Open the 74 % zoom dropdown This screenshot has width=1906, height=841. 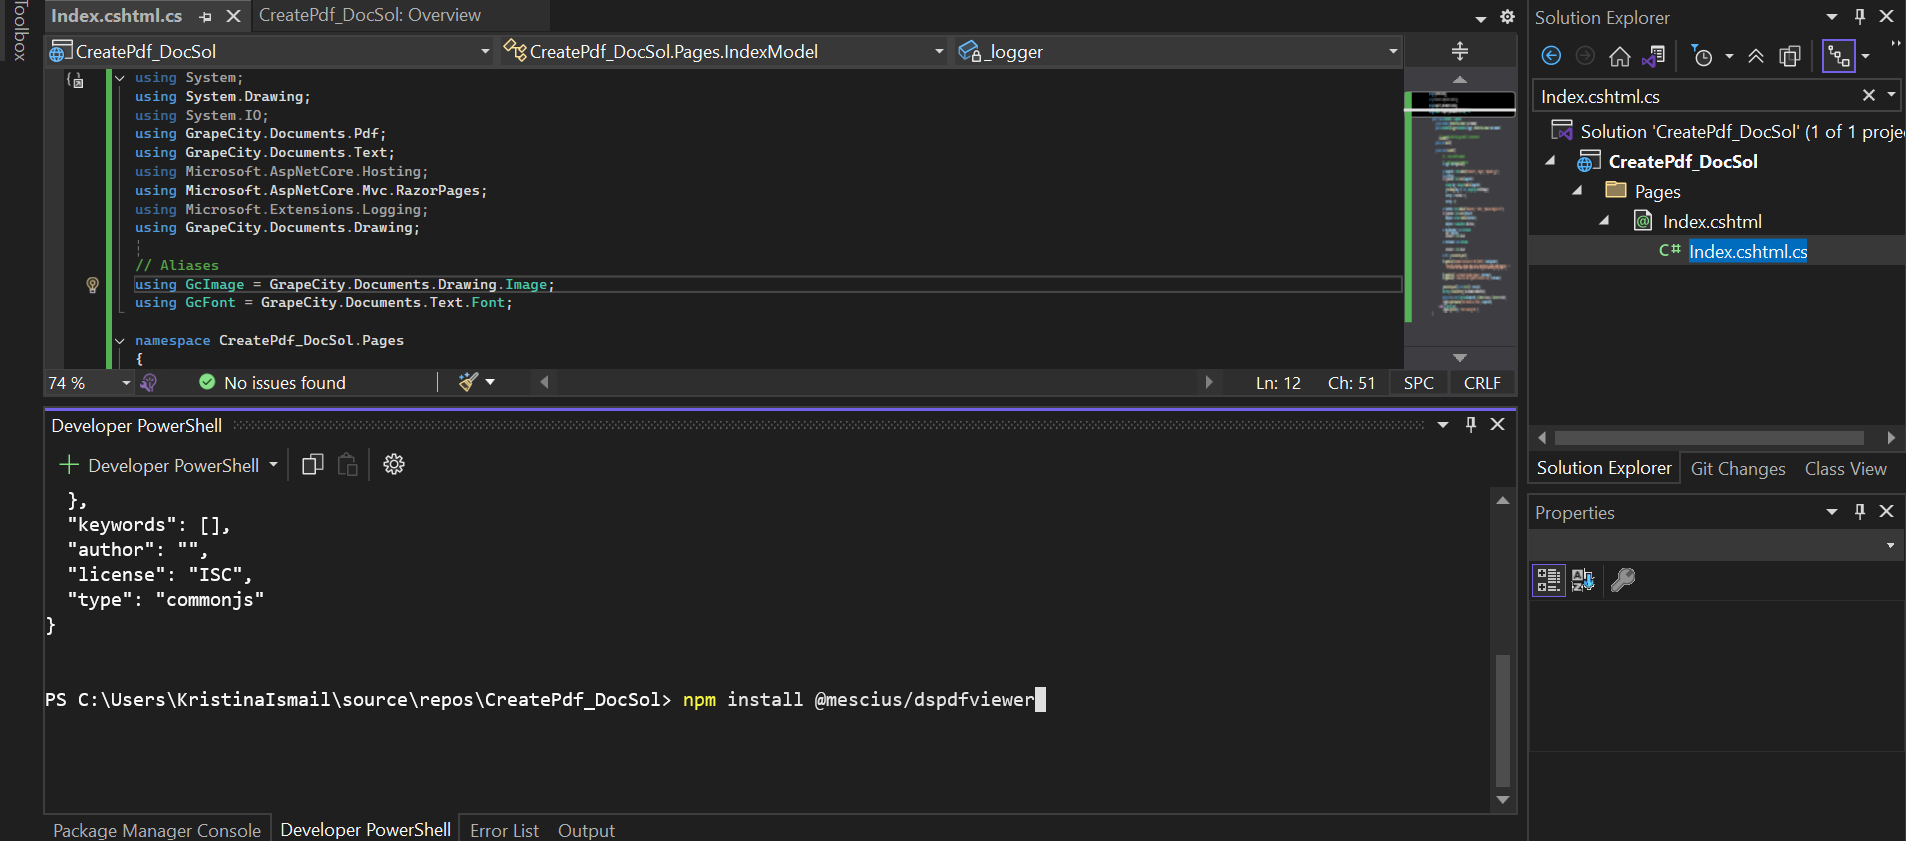[126, 382]
